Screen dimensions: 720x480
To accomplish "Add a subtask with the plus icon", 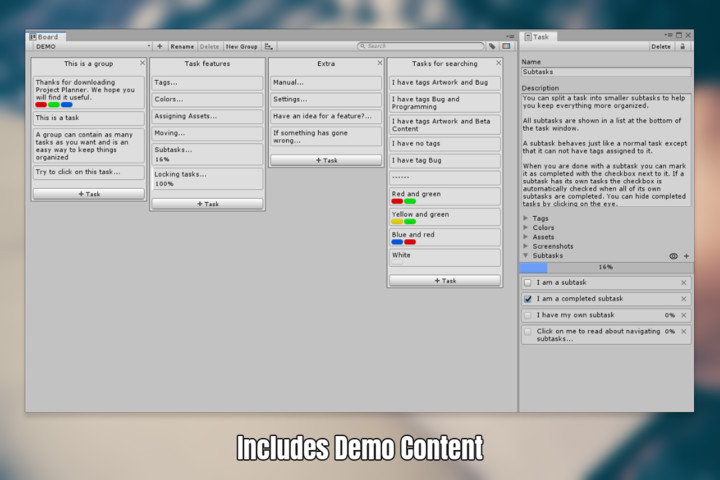I will click(686, 256).
